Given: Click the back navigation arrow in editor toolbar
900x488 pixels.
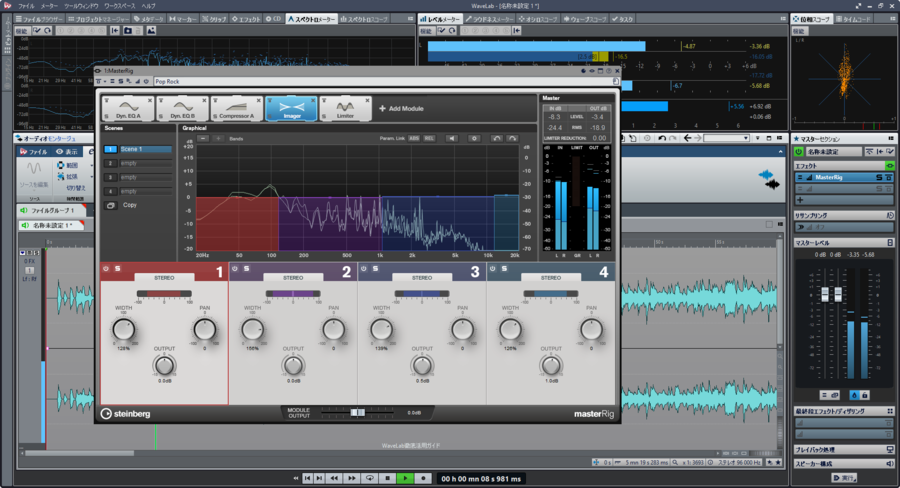Looking at the screenshot, I should pos(688,138).
